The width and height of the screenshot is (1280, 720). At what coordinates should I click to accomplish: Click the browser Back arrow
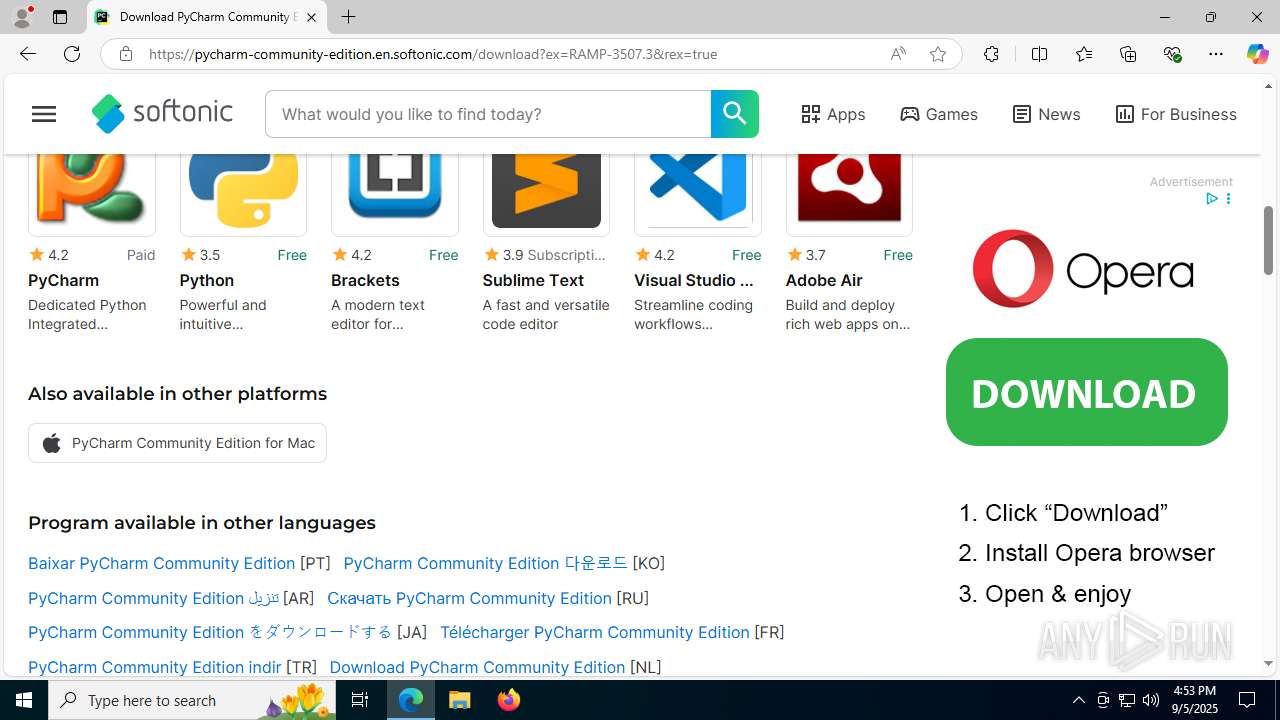[28, 54]
